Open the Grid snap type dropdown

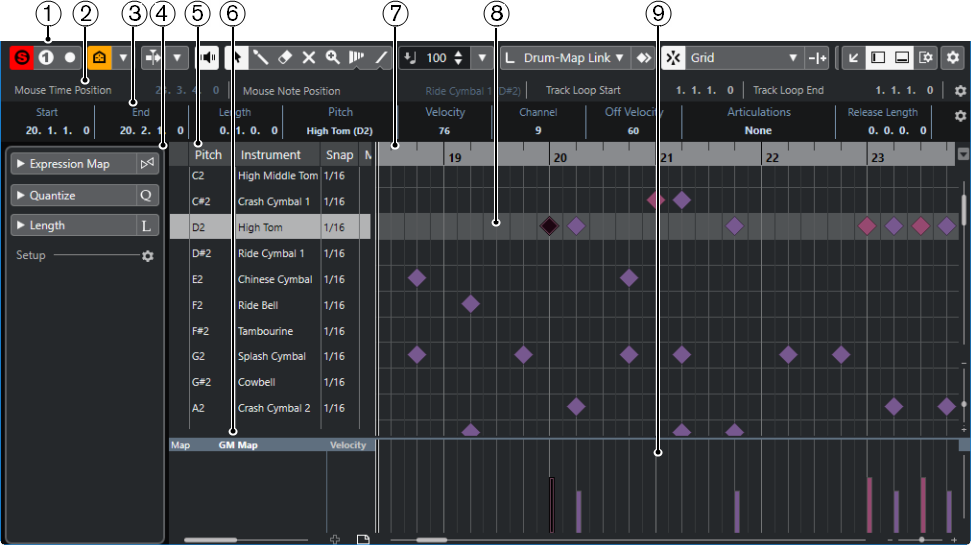point(744,58)
